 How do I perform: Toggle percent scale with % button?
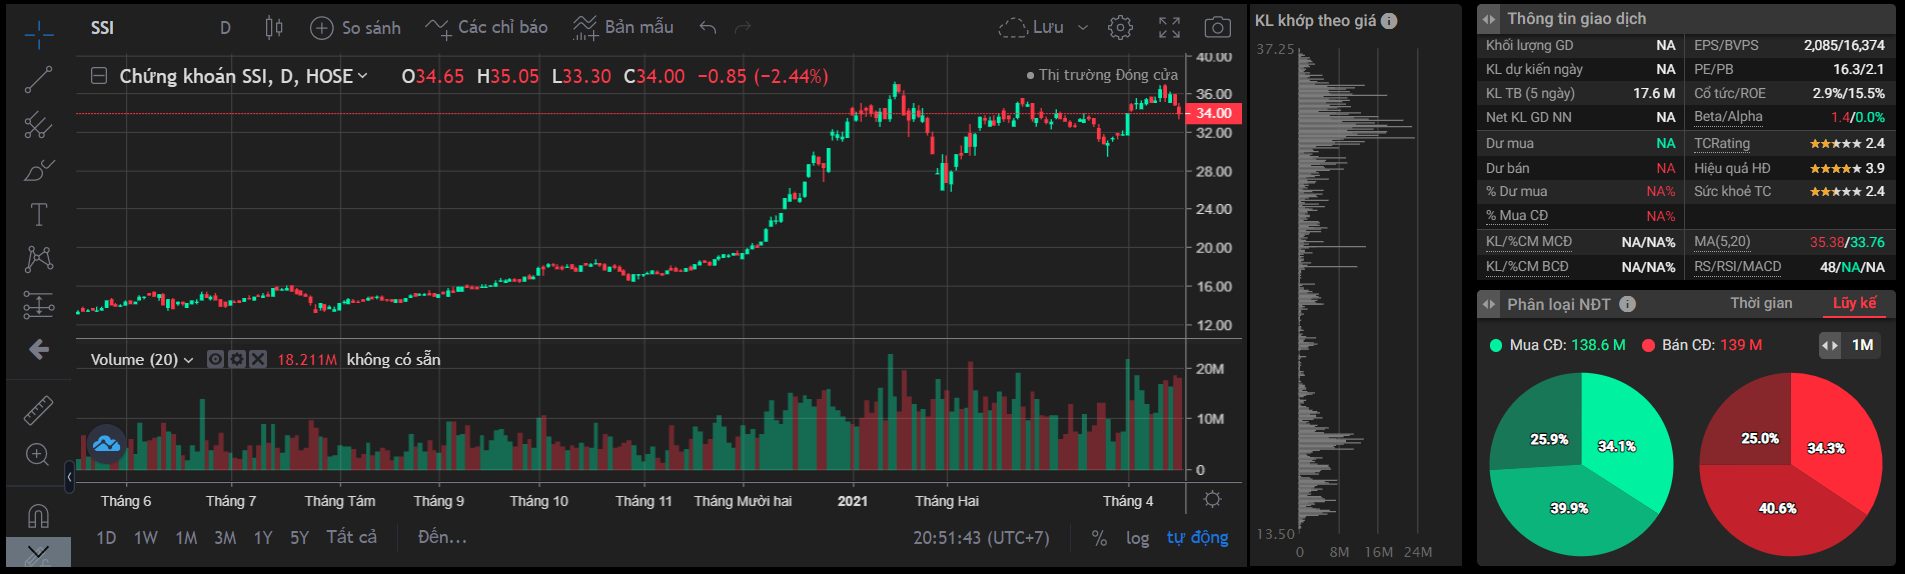pyautogui.click(x=1099, y=538)
